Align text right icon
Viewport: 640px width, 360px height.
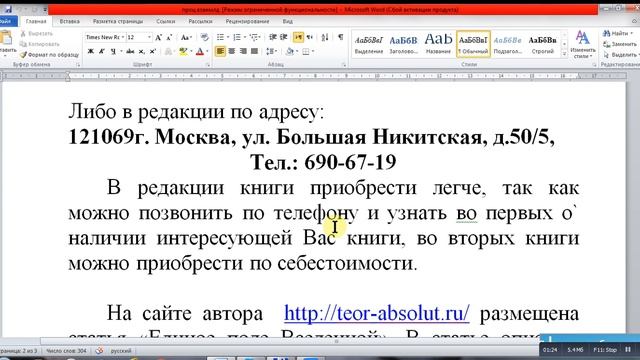[x=243, y=51]
